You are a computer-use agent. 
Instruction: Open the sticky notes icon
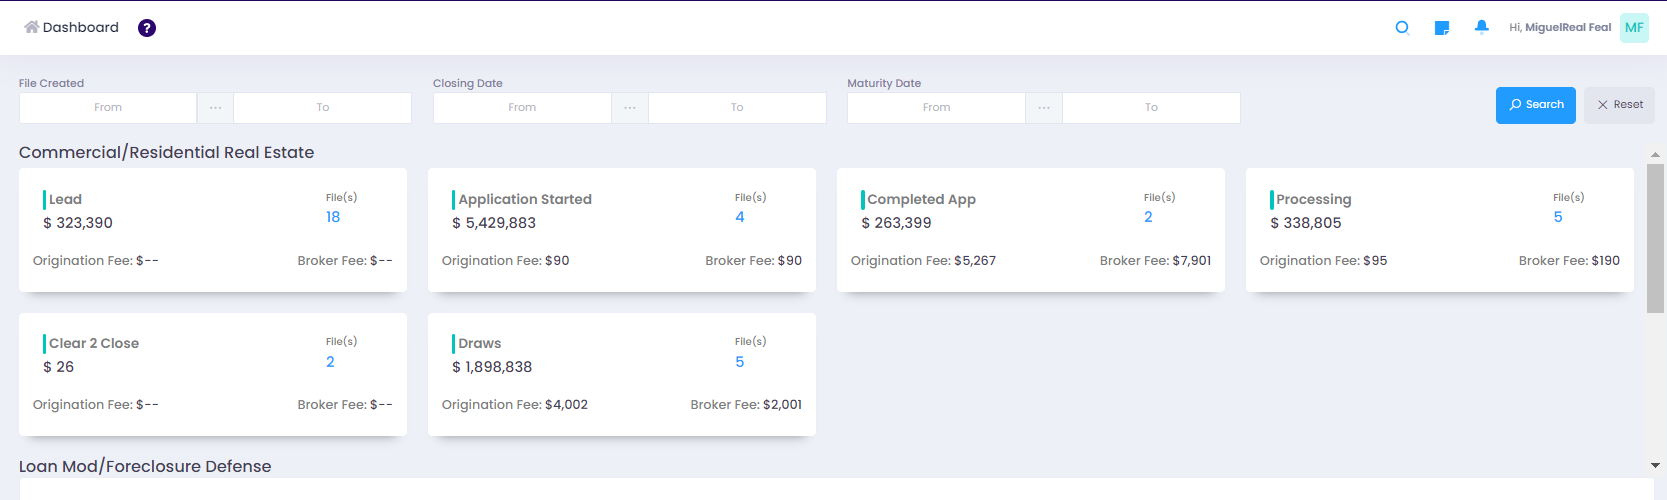pos(1442,28)
